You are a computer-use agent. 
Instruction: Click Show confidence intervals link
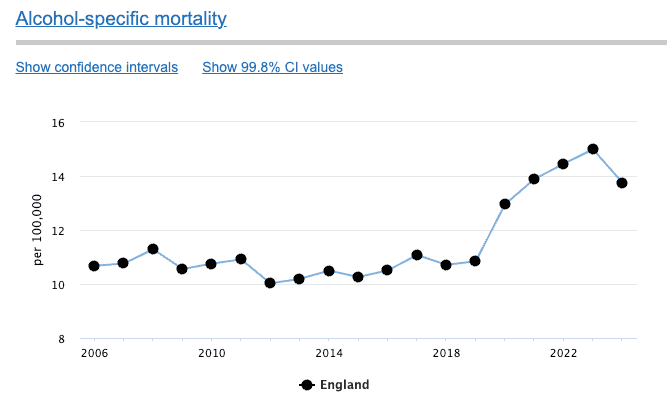97,67
